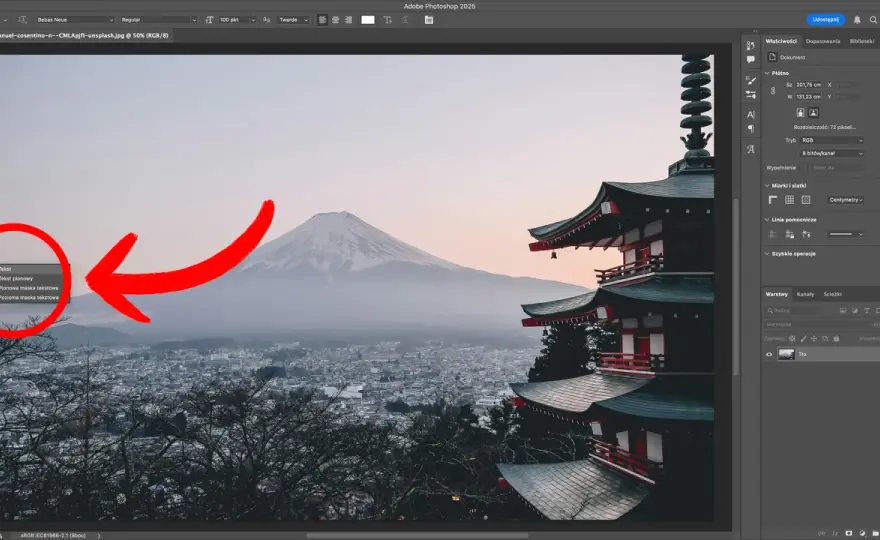Toggle grid icon in Miarki i siatki

(789, 200)
